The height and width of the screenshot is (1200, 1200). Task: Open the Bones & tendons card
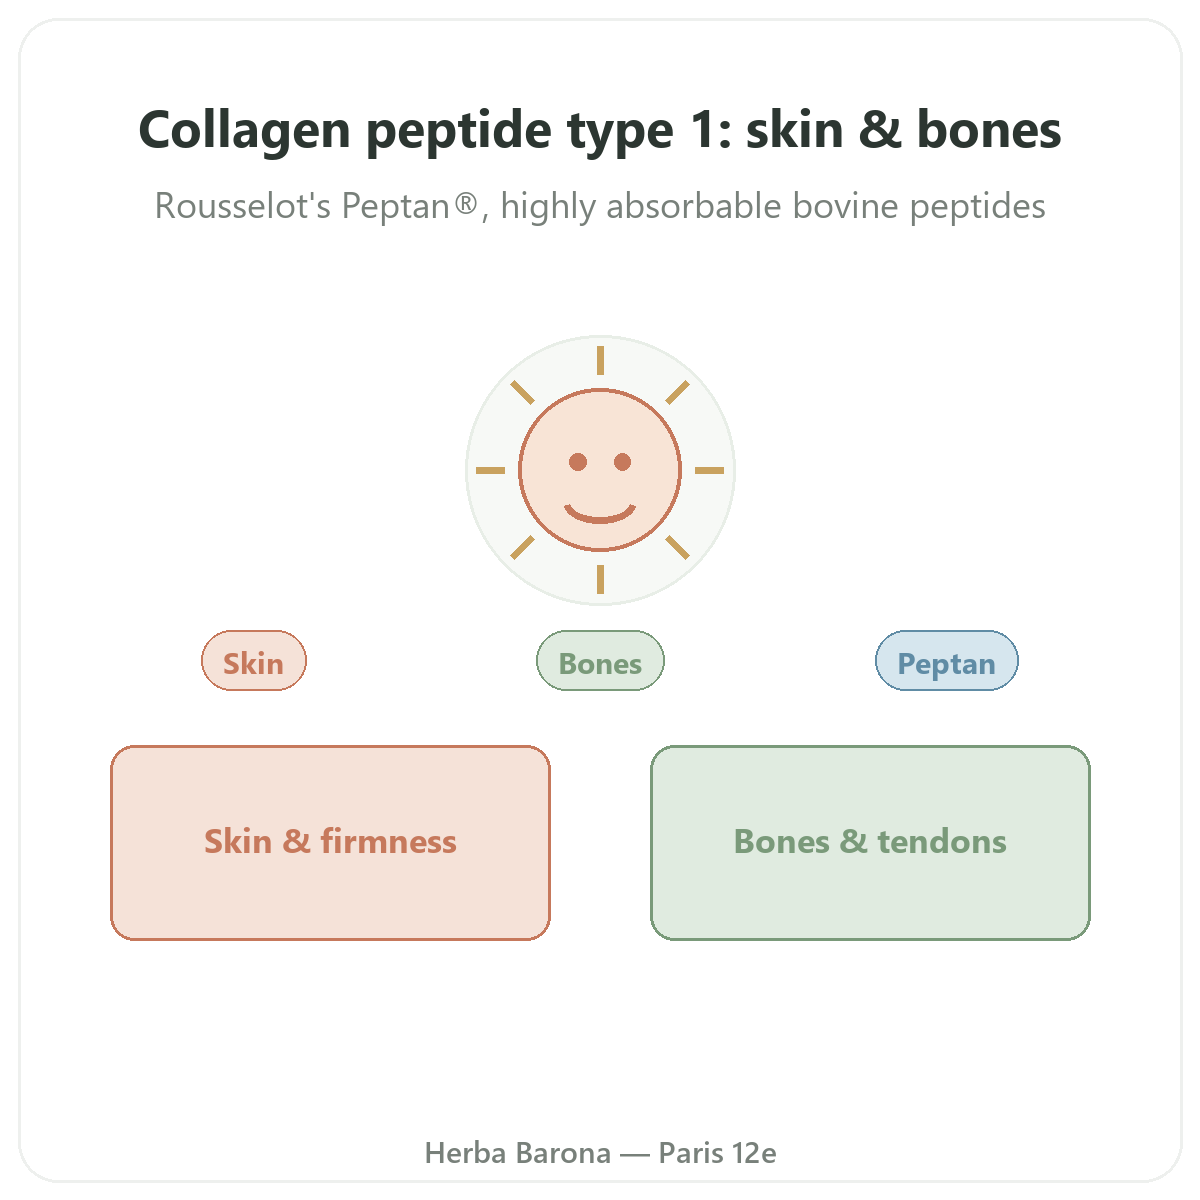[870, 843]
